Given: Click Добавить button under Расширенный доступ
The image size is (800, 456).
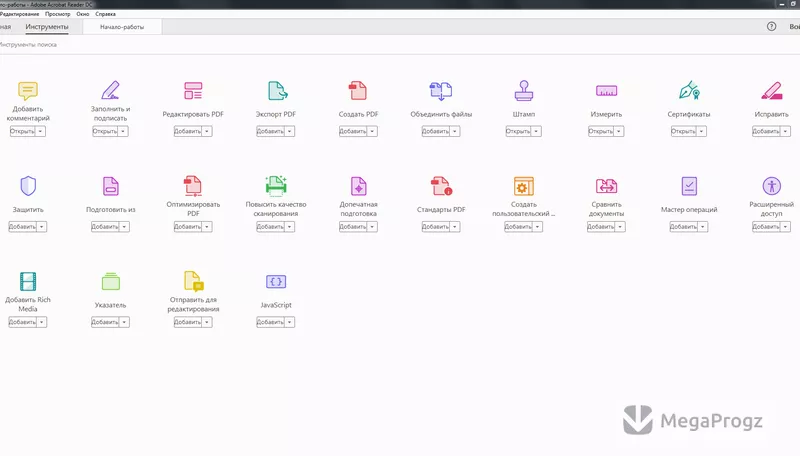Looking at the screenshot, I should (x=766, y=226).
